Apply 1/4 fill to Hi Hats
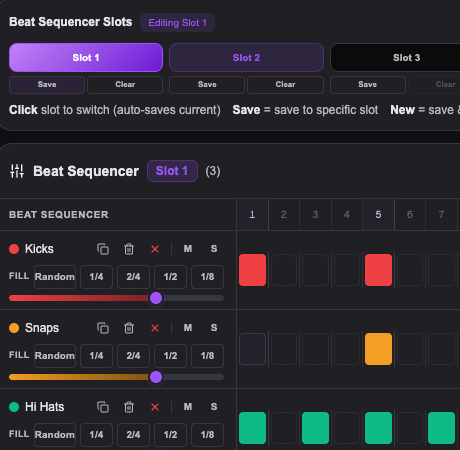This screenshot has width=460, height=450. pyautogui.click(x=96, y=435)
